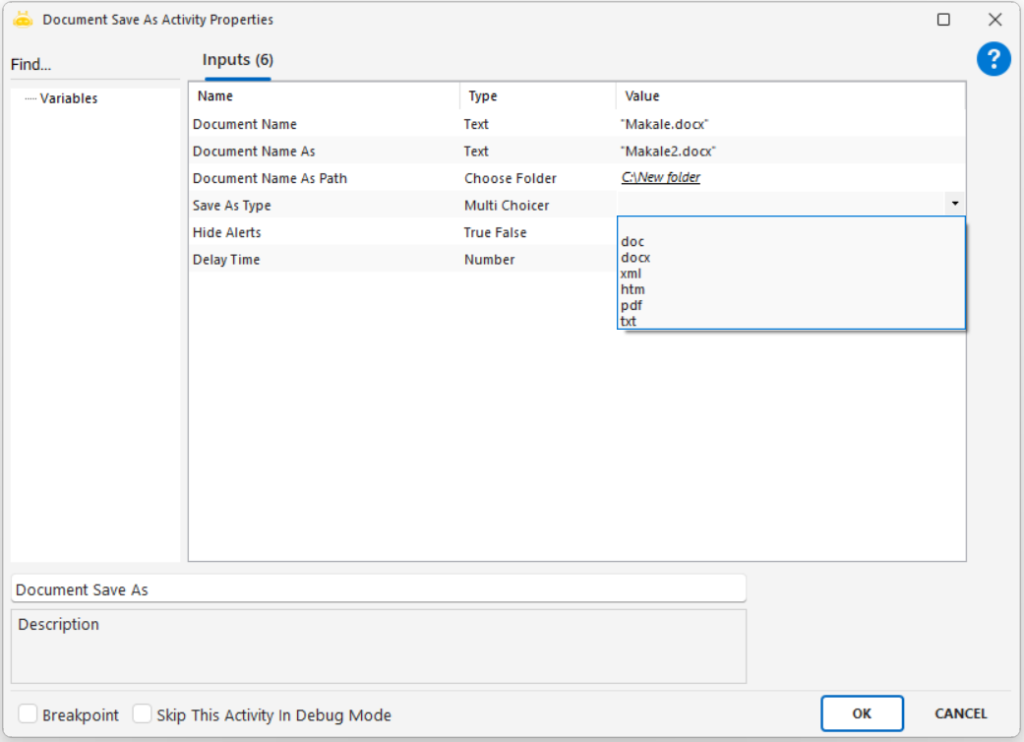The height and width of the screenshot is (742, 1024).
Task: Choose xml from Save As Type list
Action: (631, 273)
